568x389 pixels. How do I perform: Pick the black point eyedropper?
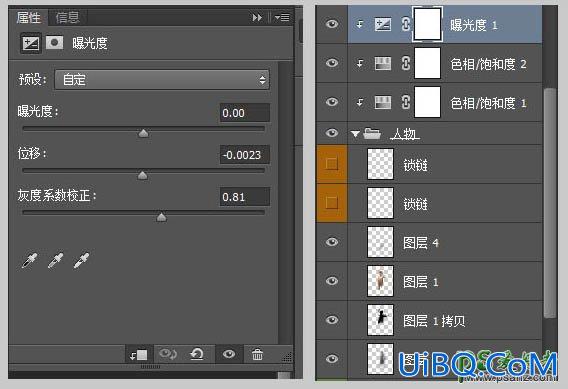pos(30,260)
